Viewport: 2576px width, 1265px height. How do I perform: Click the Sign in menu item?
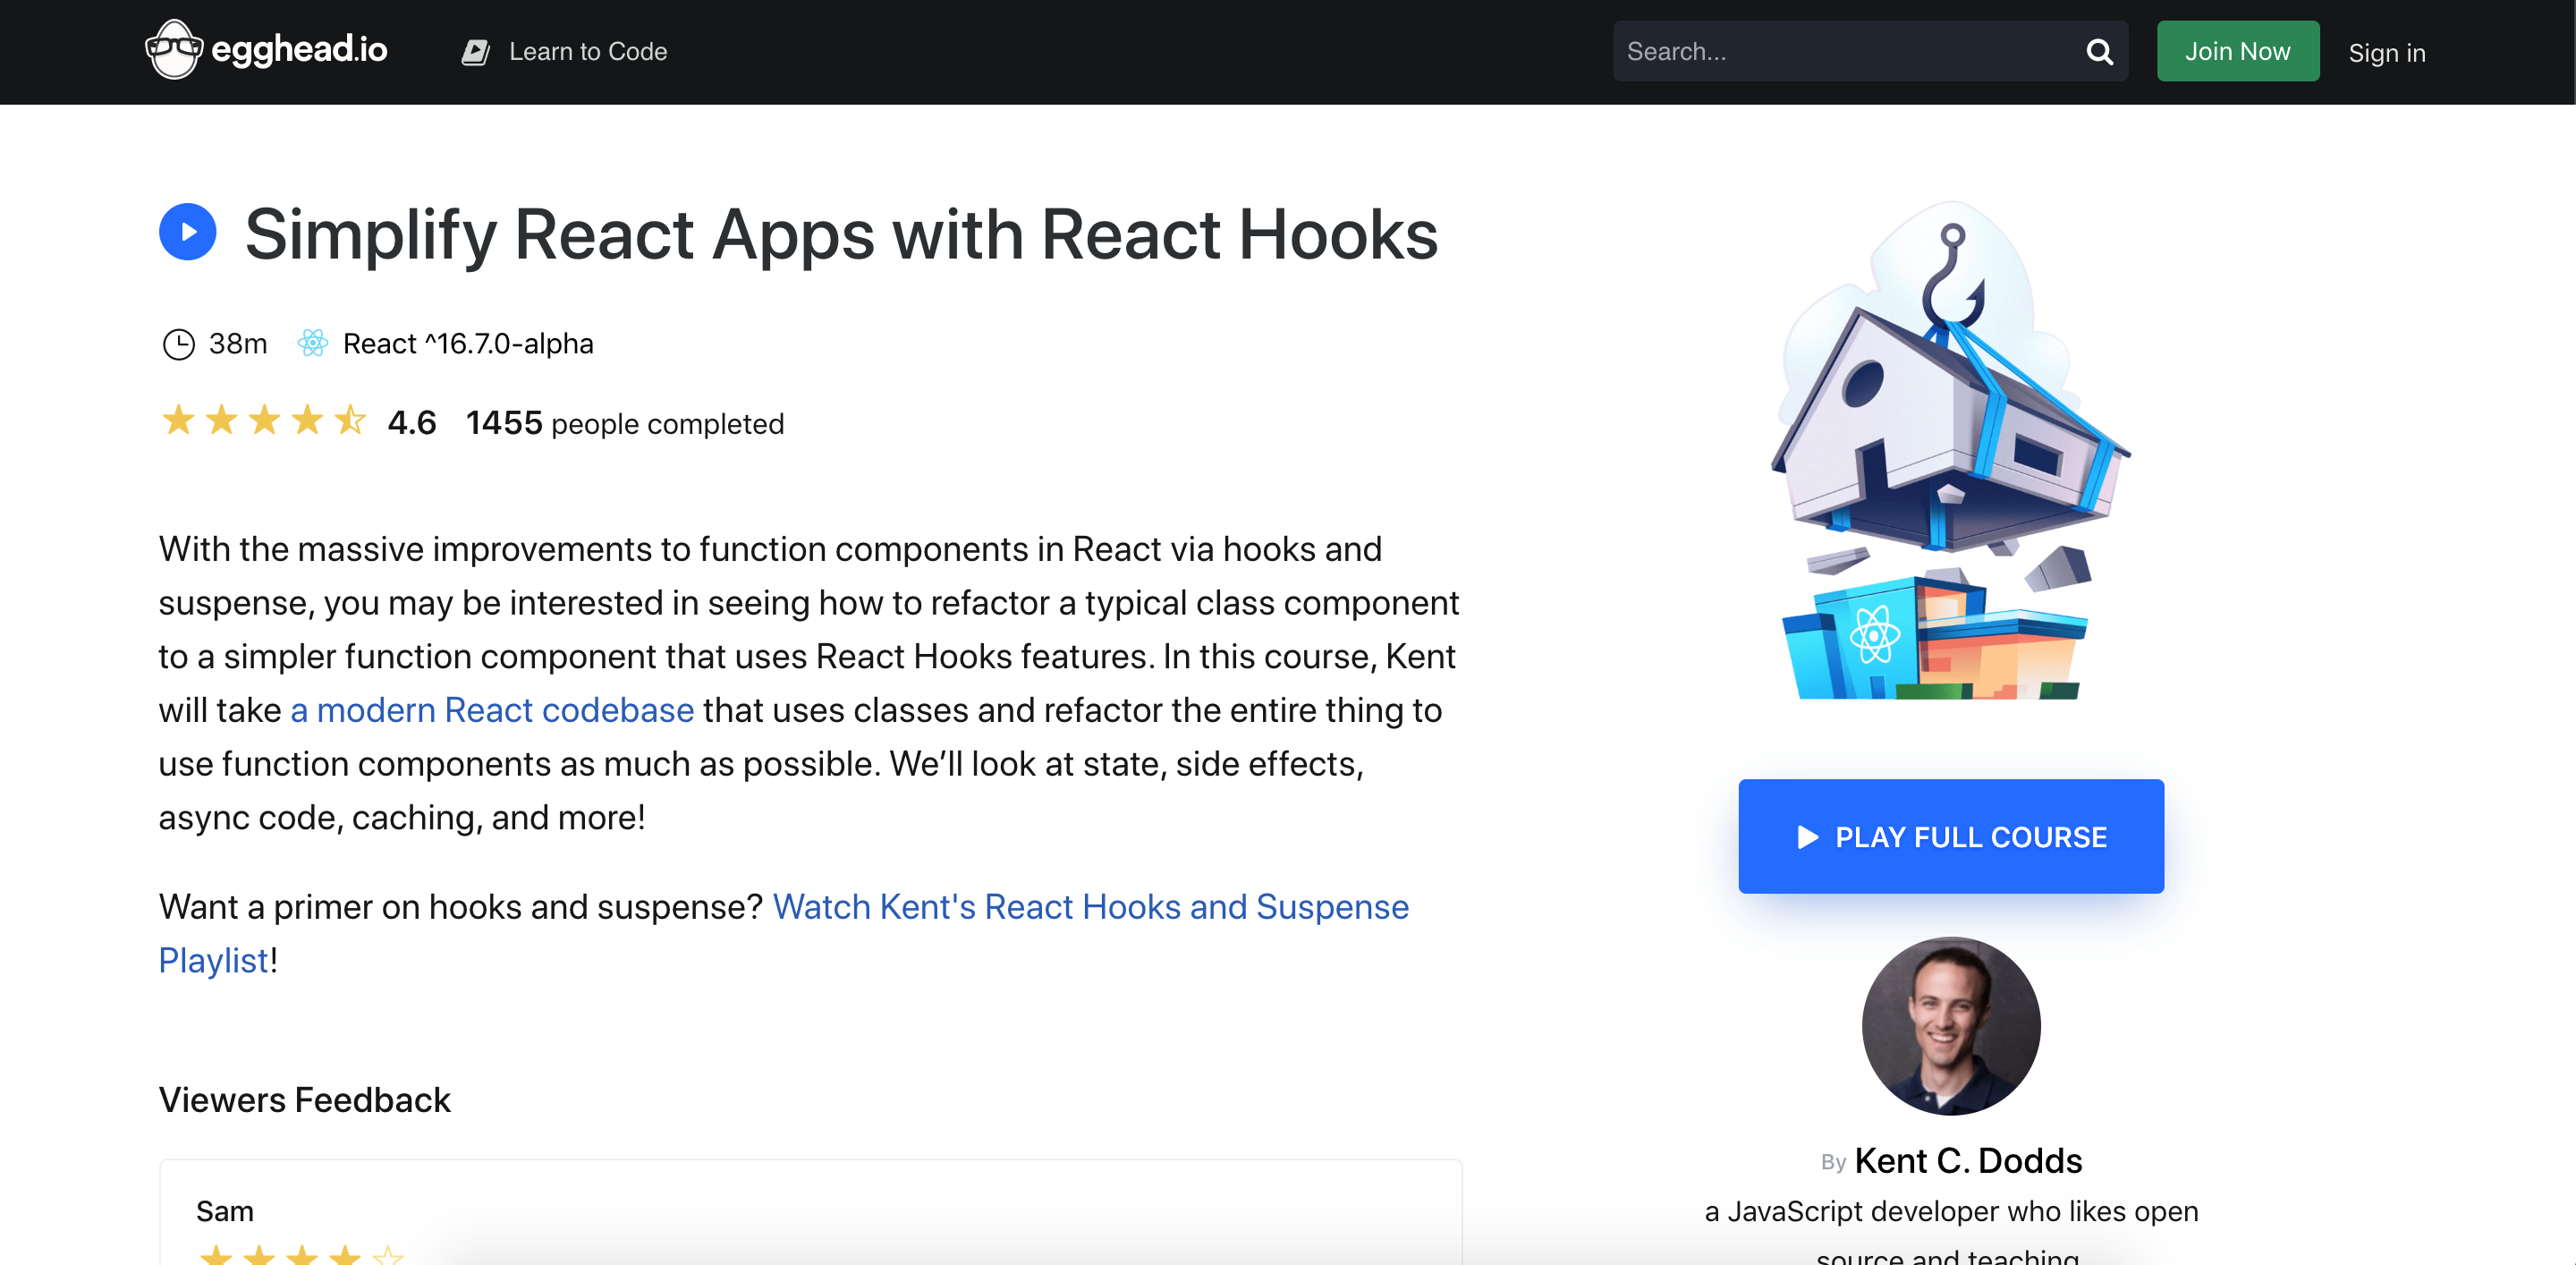(x=2386, y=53)
